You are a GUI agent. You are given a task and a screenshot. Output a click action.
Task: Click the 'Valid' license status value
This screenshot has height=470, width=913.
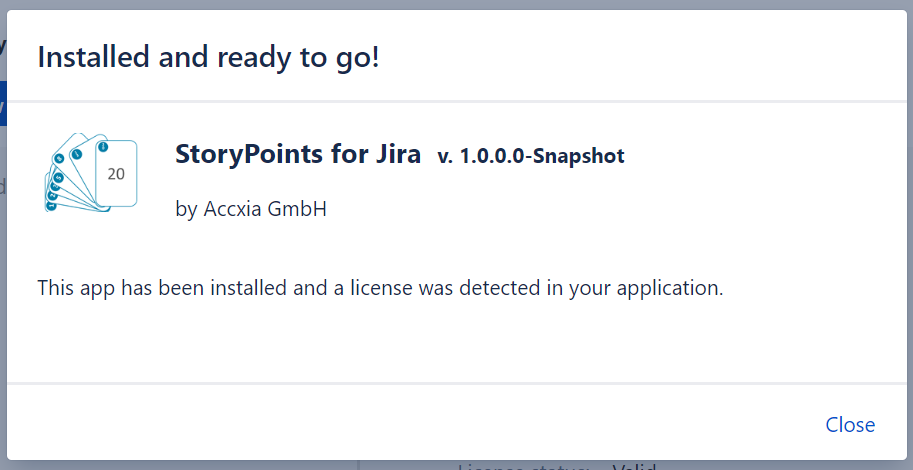point(632,466)
